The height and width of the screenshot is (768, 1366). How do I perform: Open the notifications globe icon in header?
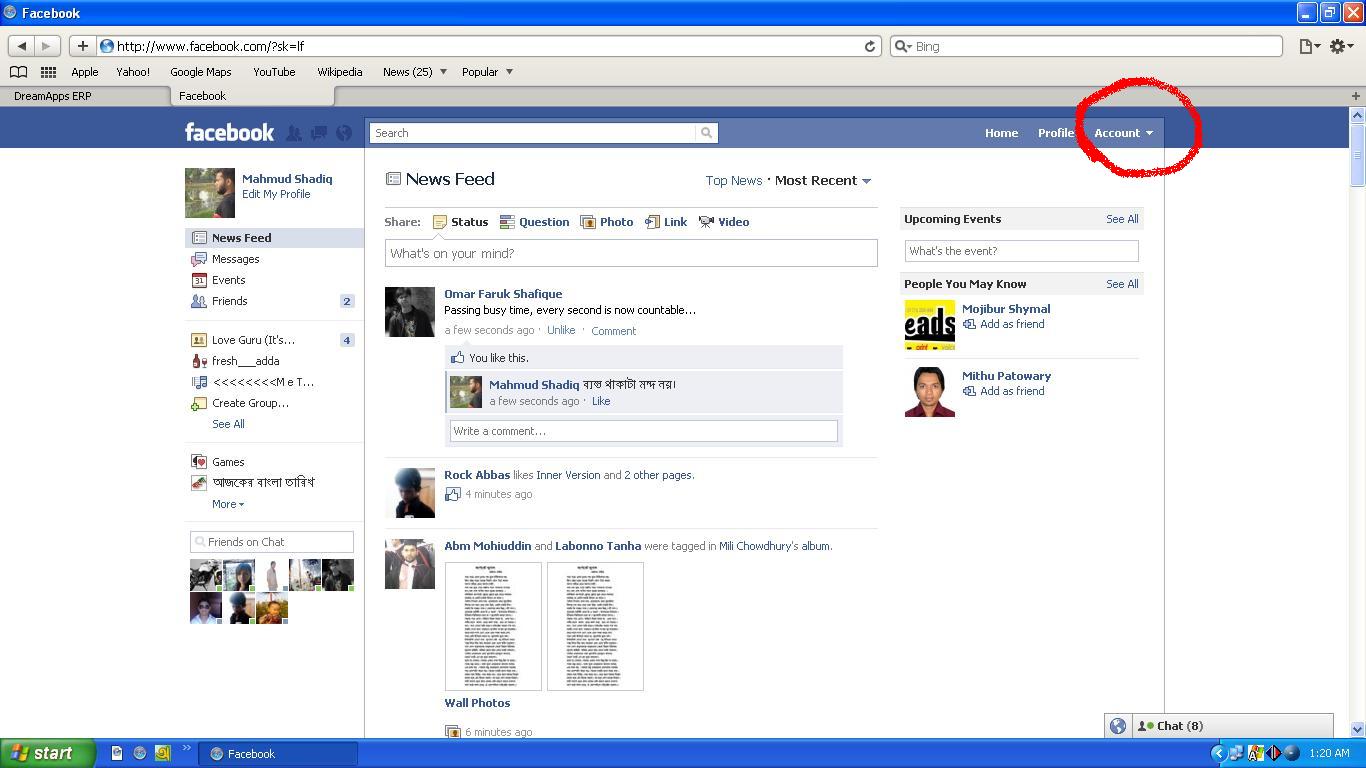(344, 133)
